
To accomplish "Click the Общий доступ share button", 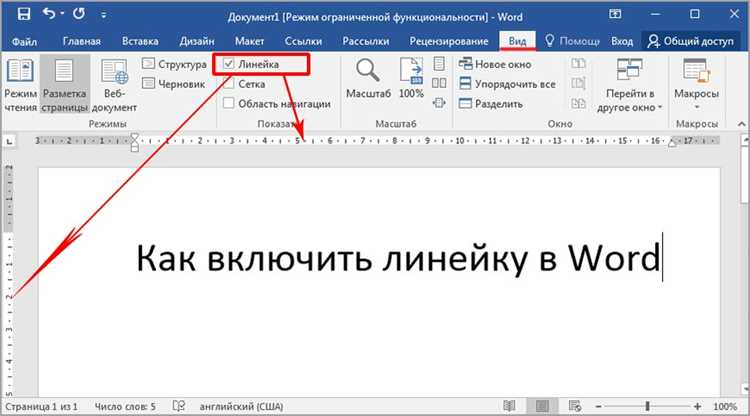I will (690, 41).
